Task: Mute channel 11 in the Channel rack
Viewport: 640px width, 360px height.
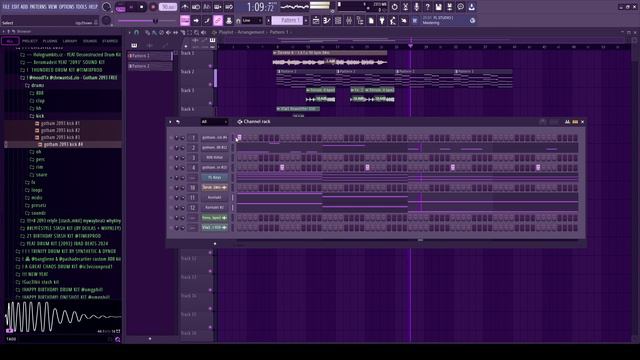Action: pyautogui.click(x=171, y=198)
